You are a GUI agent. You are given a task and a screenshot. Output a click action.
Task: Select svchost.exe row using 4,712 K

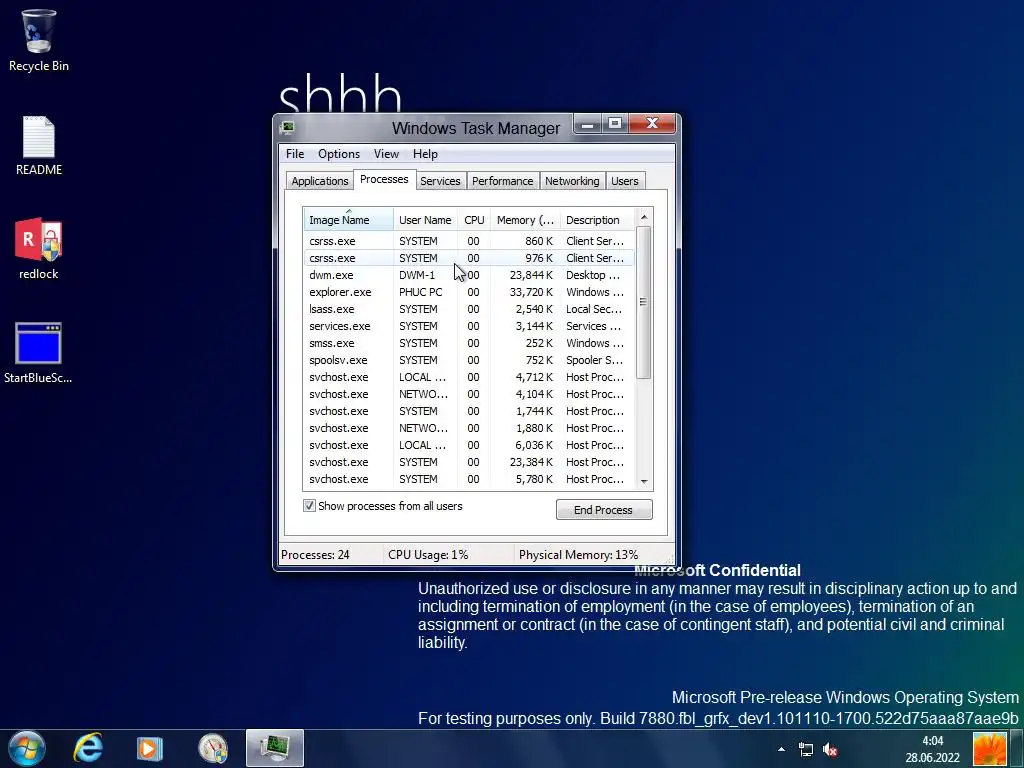coord(469,377)
